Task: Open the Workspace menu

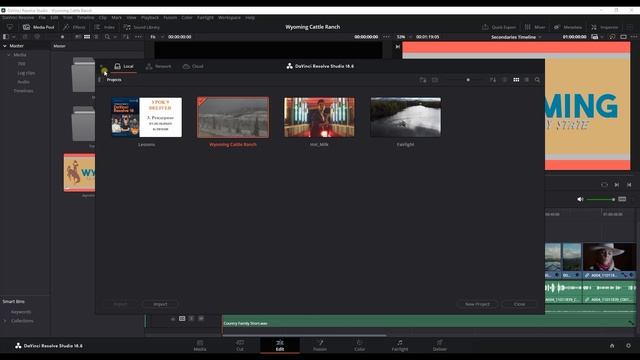Action: [229, 18]
